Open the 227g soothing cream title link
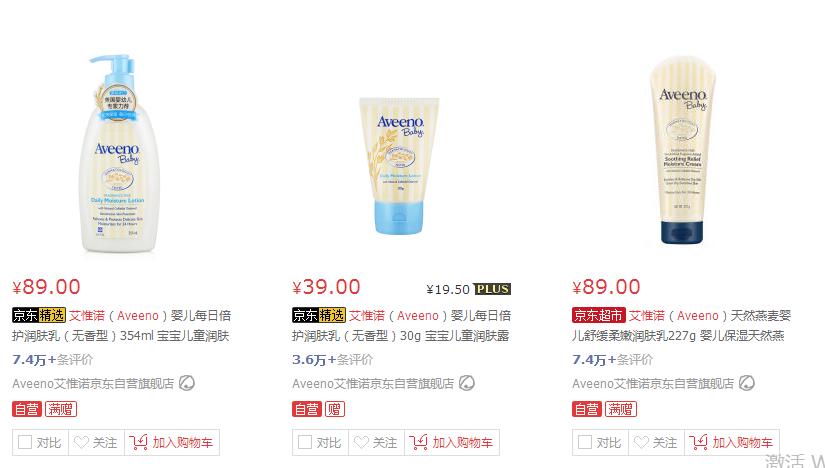Screen dimensions: 825x468 pyautogui.click(x=681, y=325)
